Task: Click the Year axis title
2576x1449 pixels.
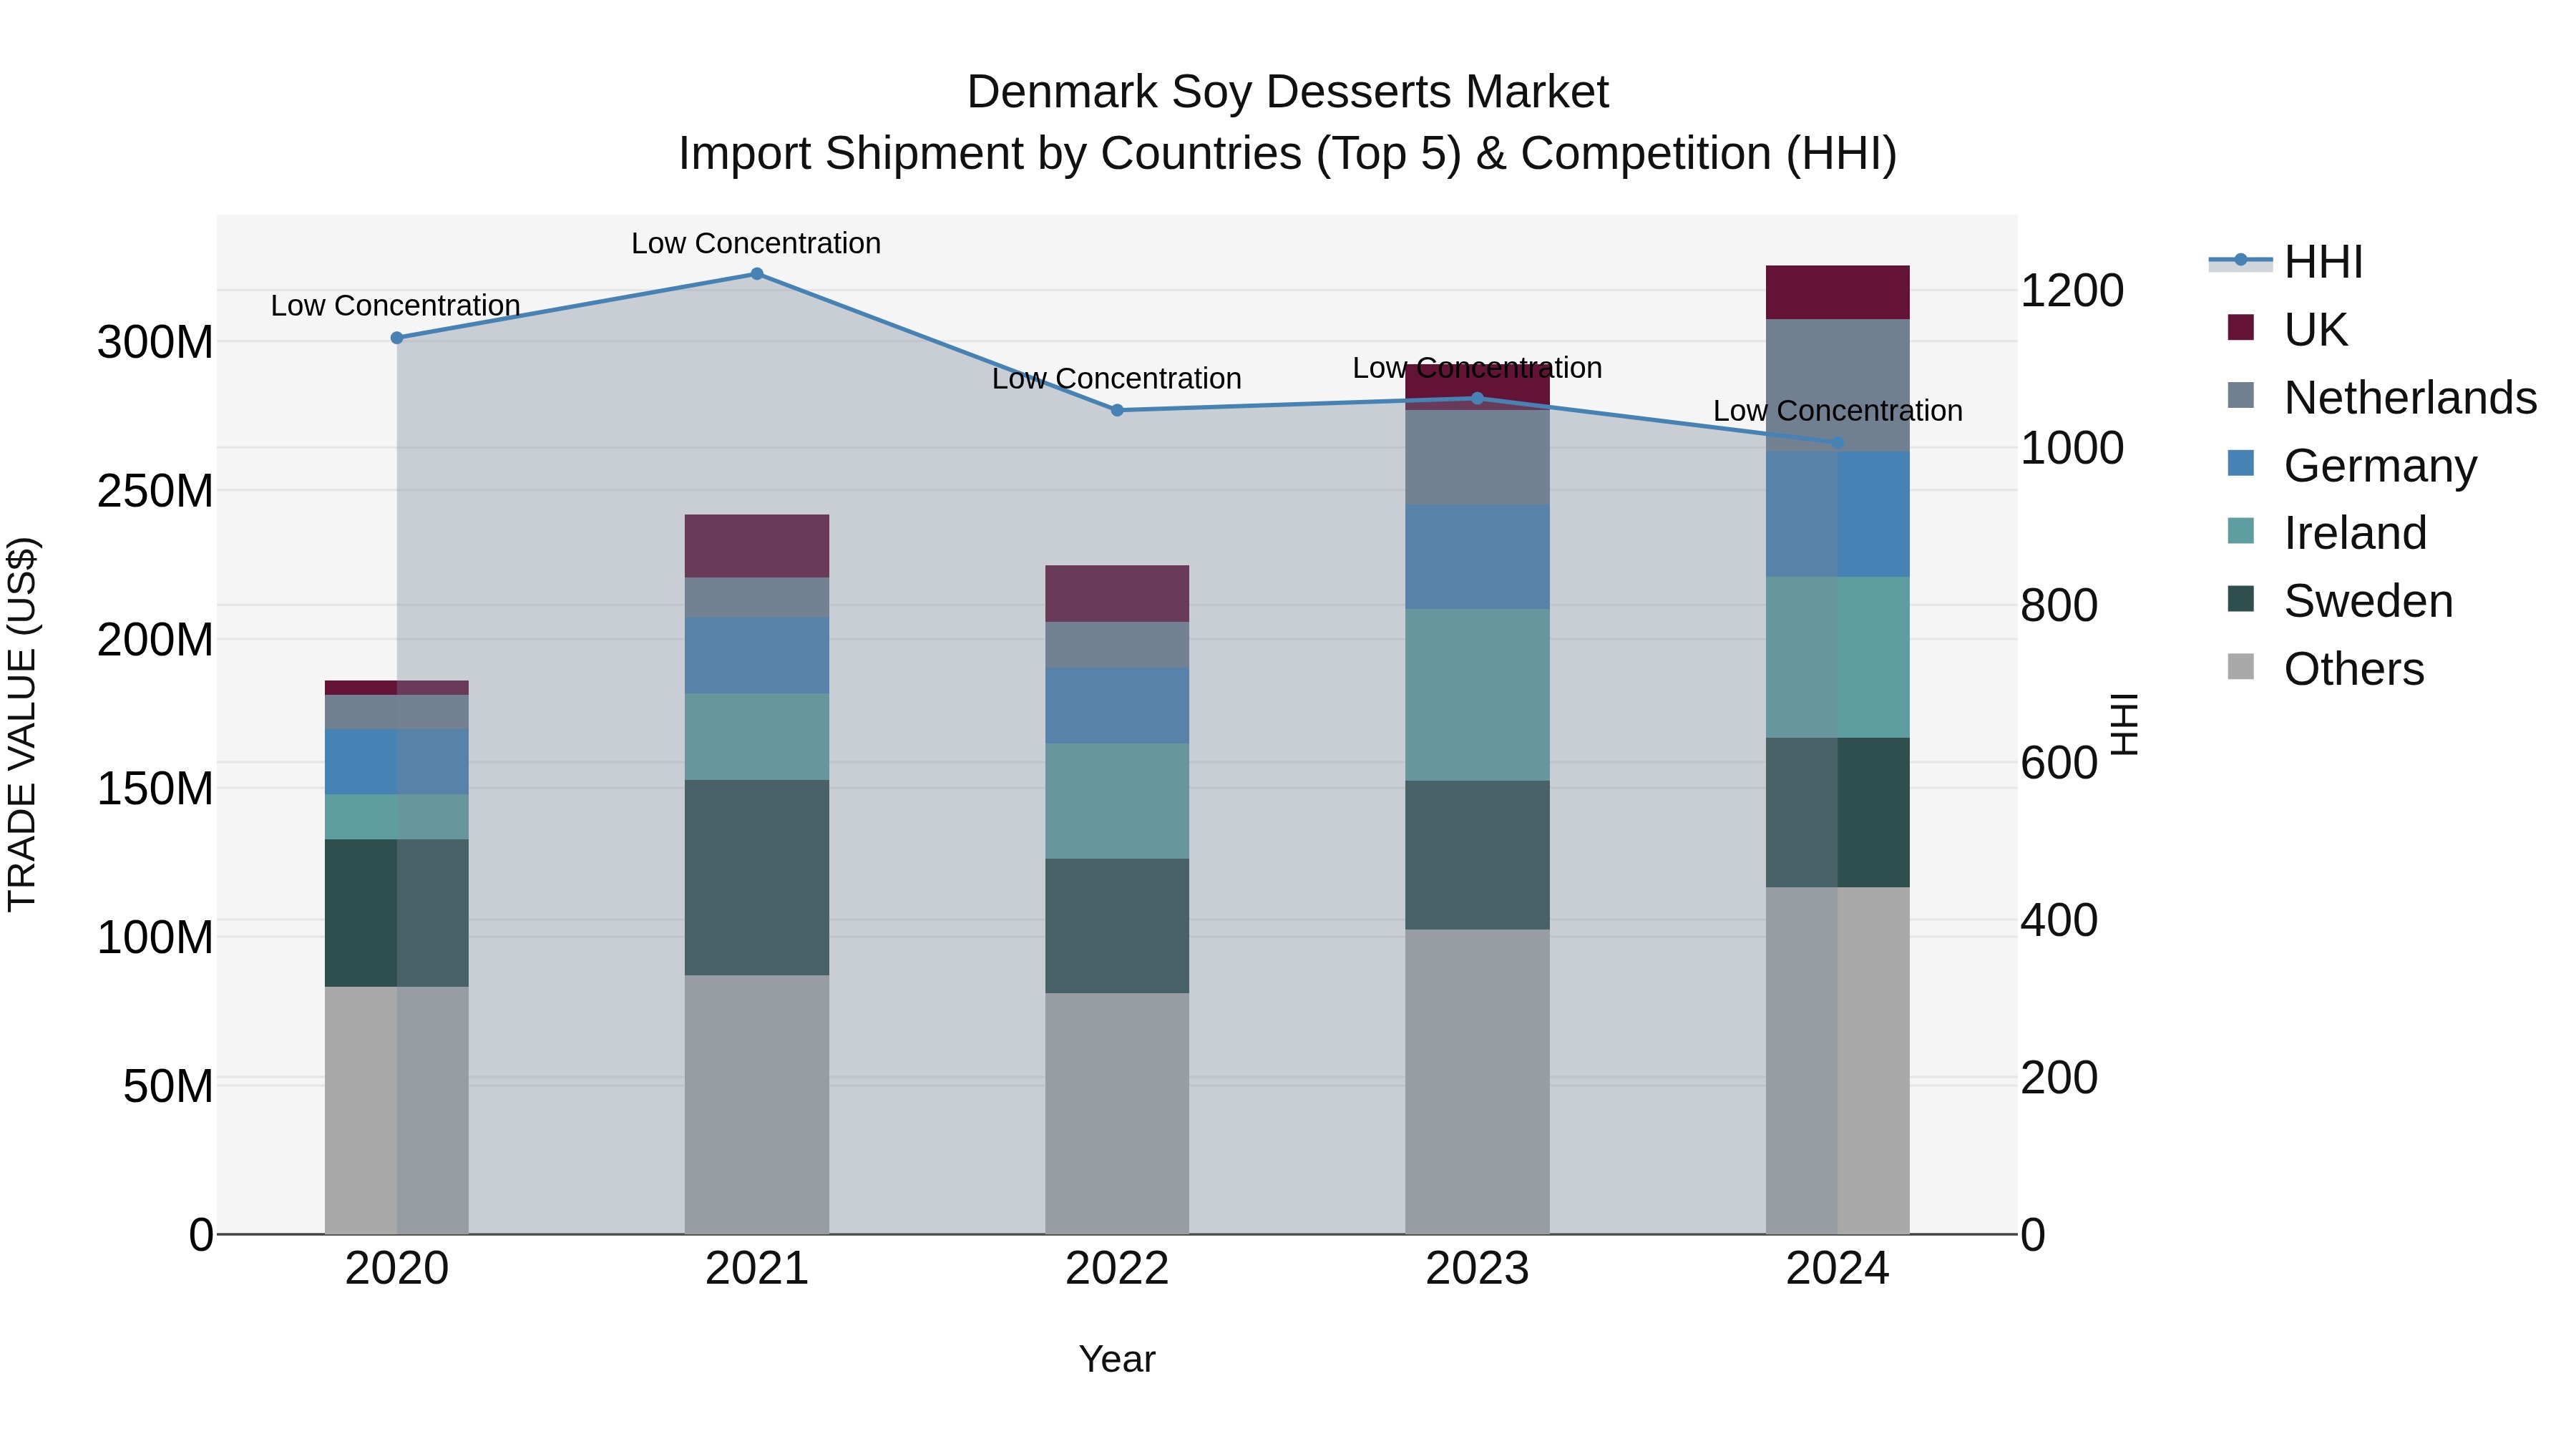Action: click(1117, 1359)
